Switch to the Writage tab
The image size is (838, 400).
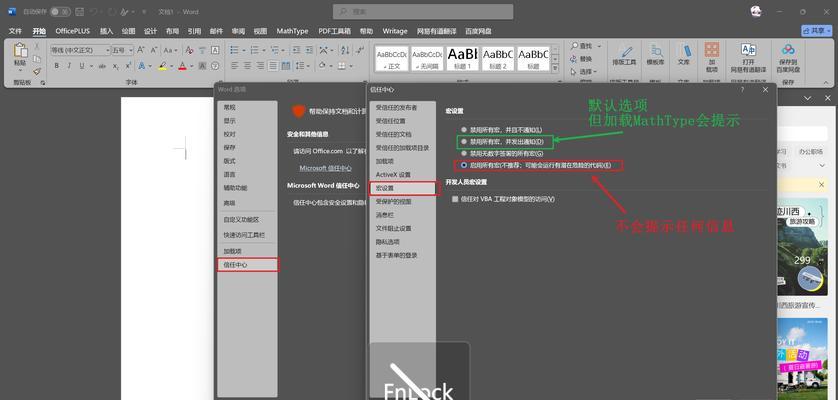pos(395,31)
